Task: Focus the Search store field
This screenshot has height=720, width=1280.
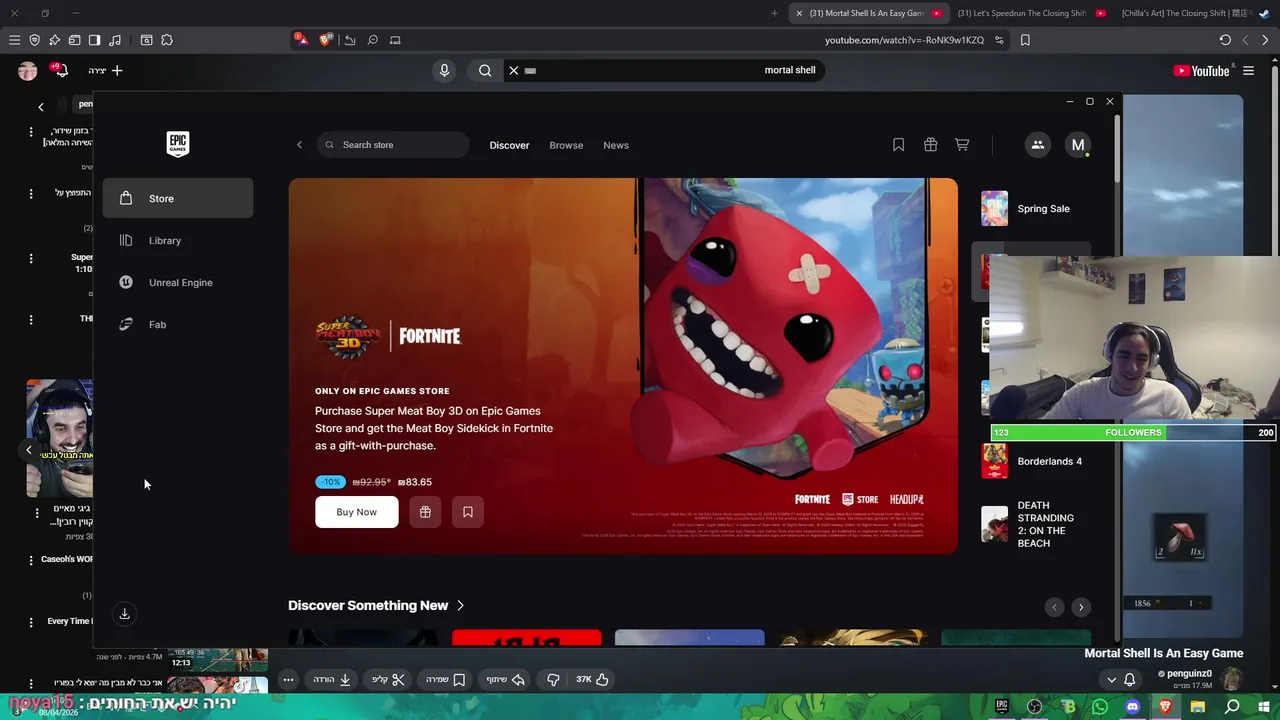Action: pos(393,145)
